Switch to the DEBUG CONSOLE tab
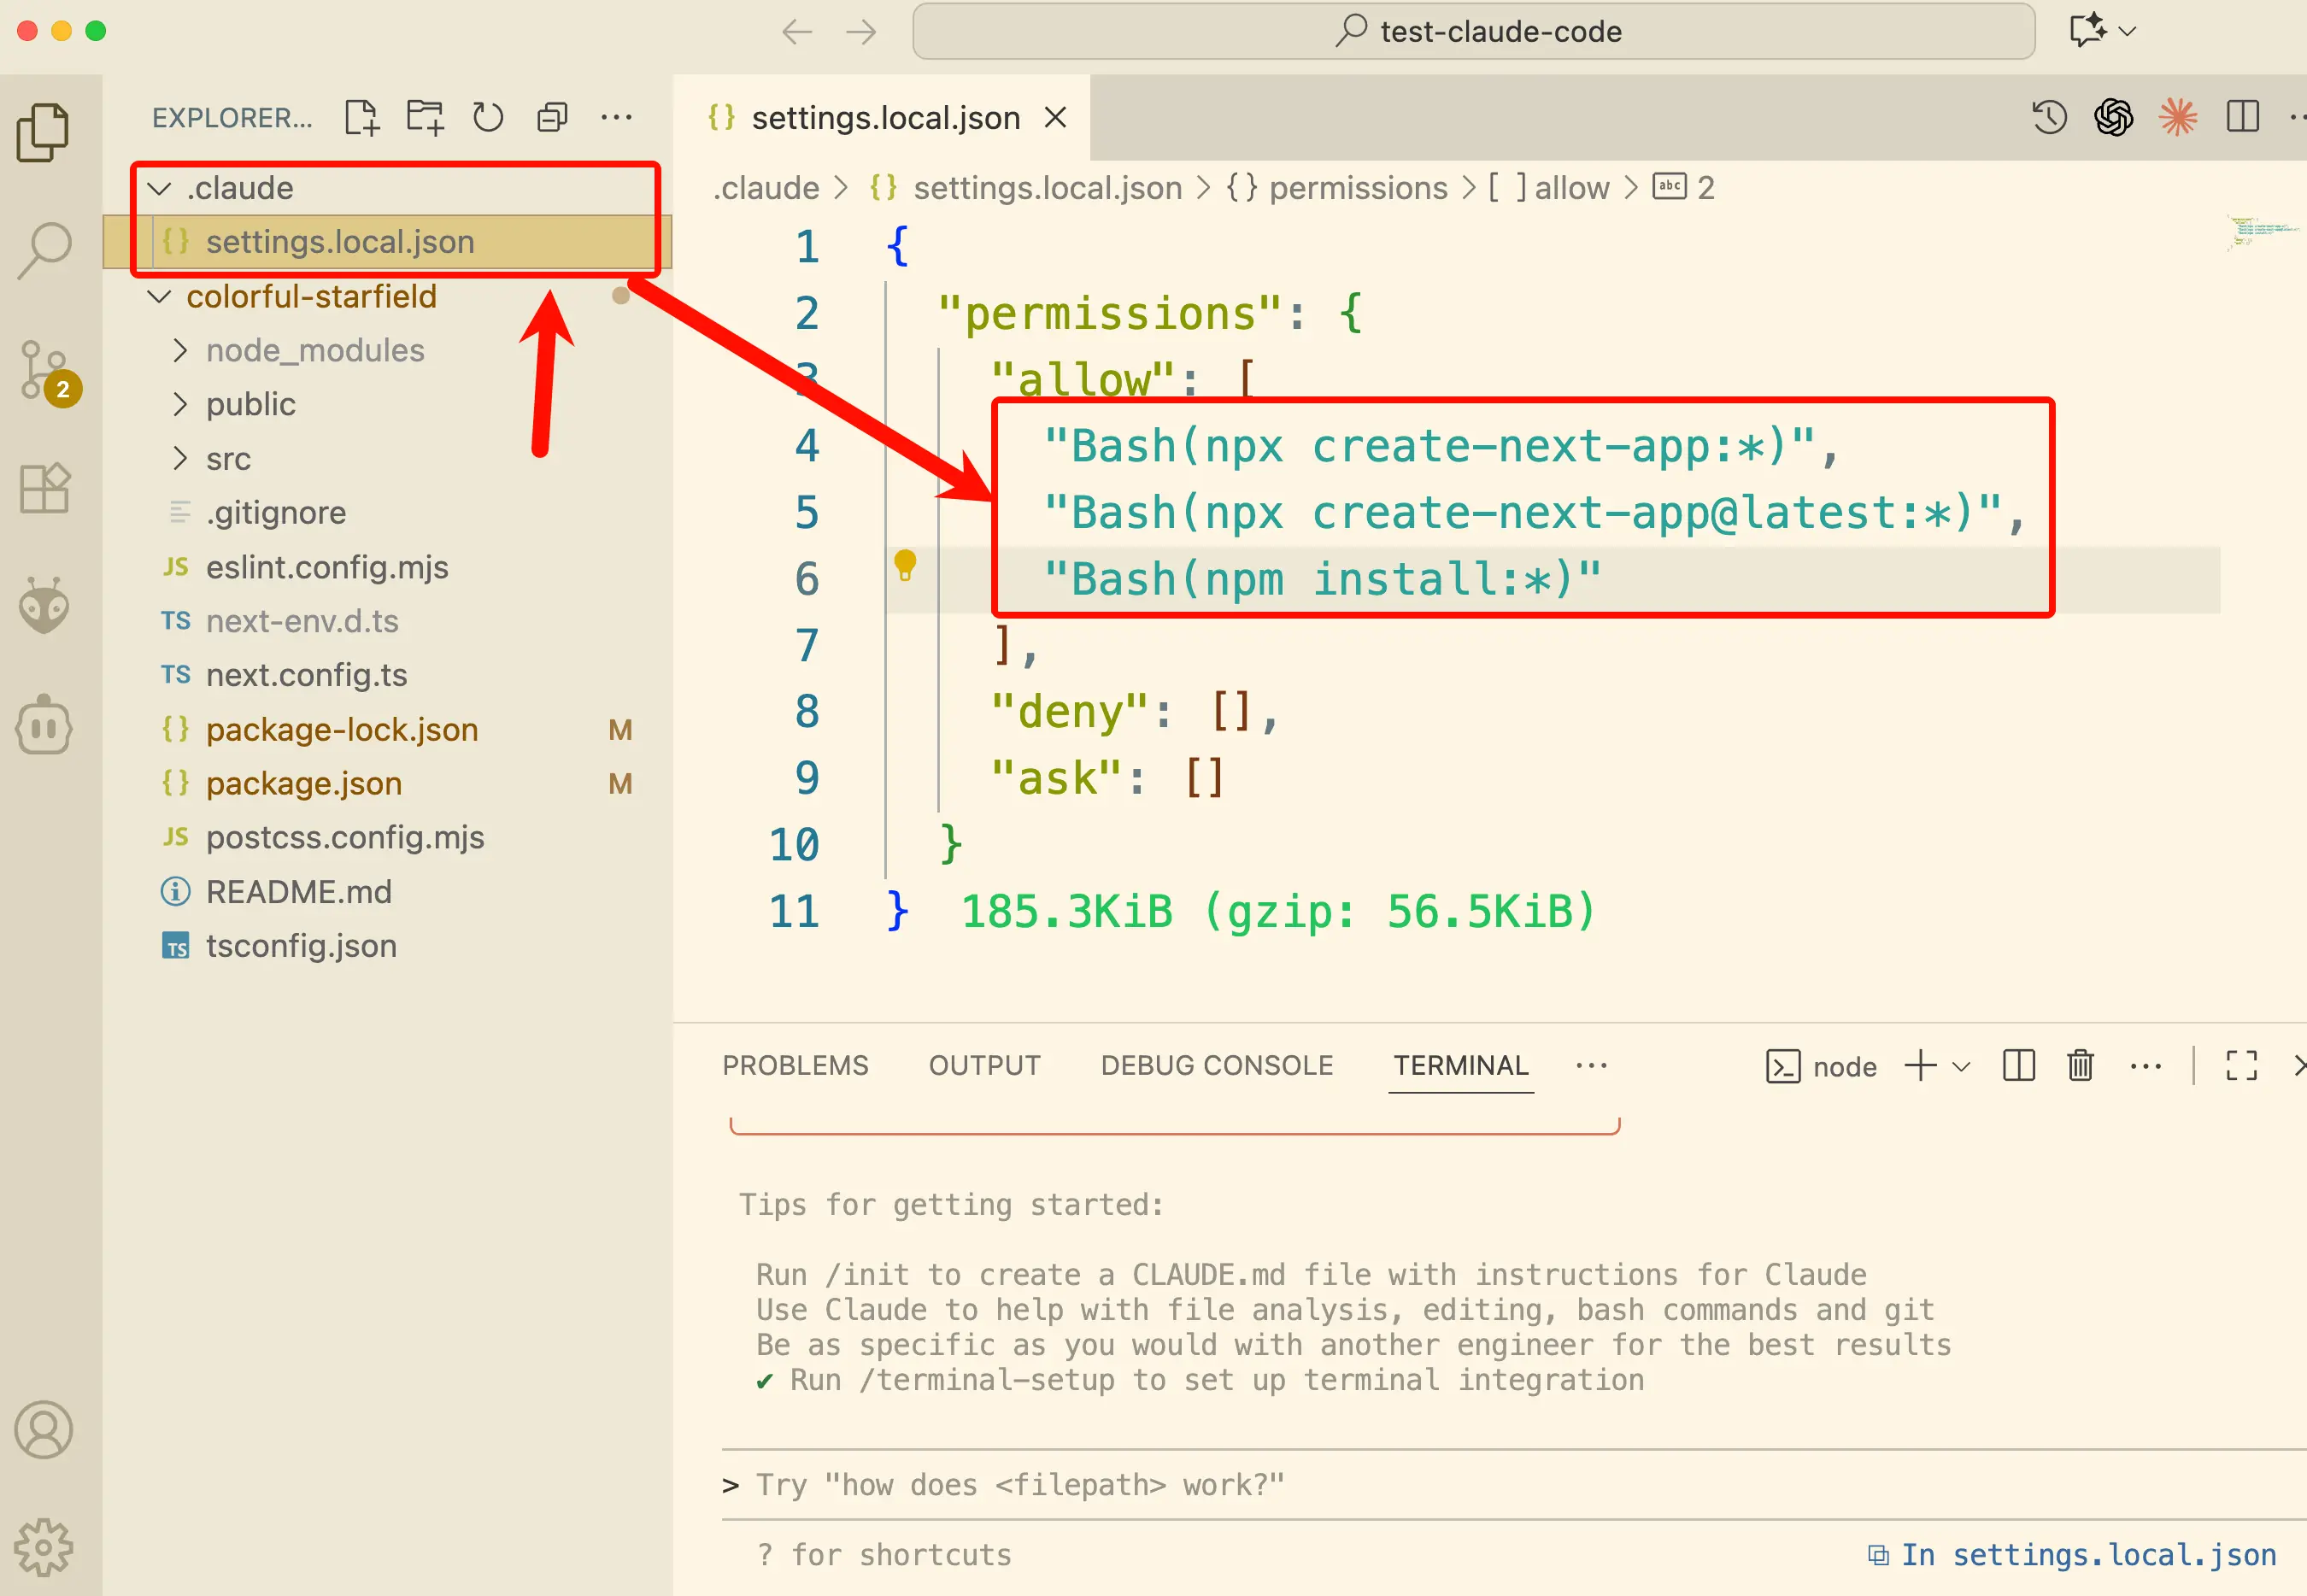This screenshot has width=2307, height=1596. pos(1216,1065)
